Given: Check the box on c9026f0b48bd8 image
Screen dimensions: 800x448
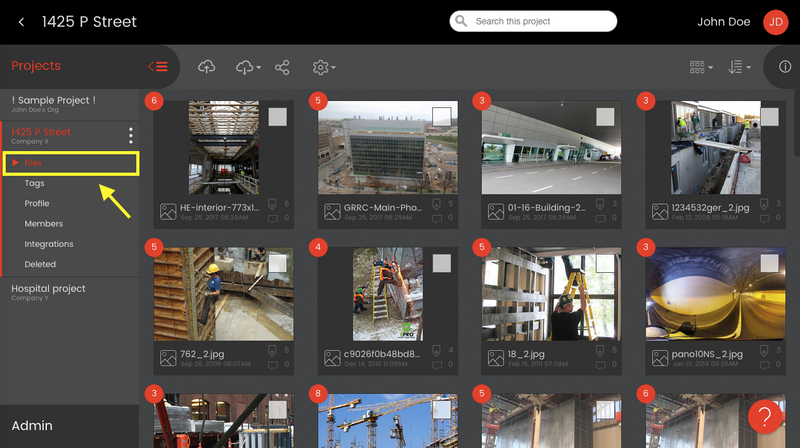Looking at the screenshot, I should (441, 263).
